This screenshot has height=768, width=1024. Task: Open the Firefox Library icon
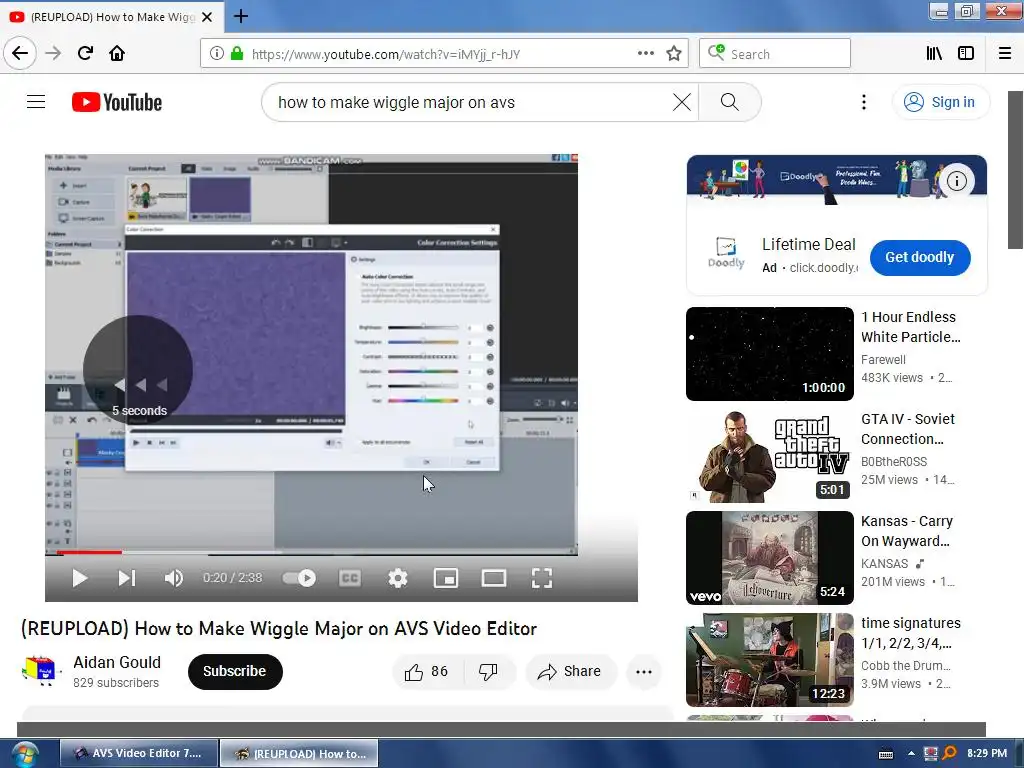(934, 54)
